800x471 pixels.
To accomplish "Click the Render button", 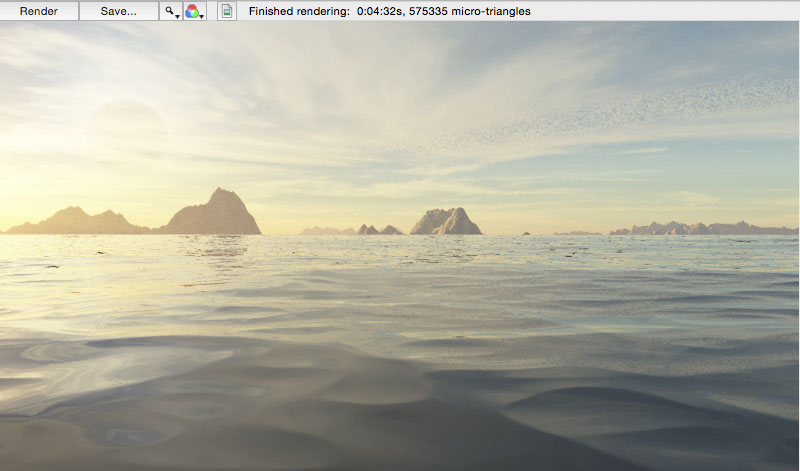I will coord(39,11).
